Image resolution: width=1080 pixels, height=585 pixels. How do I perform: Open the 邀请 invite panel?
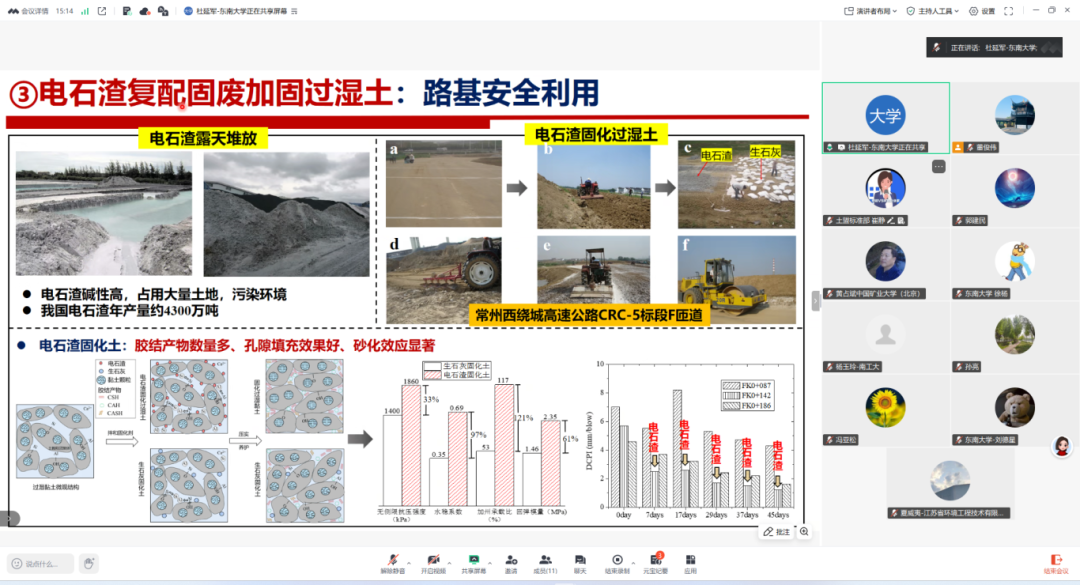510,564
